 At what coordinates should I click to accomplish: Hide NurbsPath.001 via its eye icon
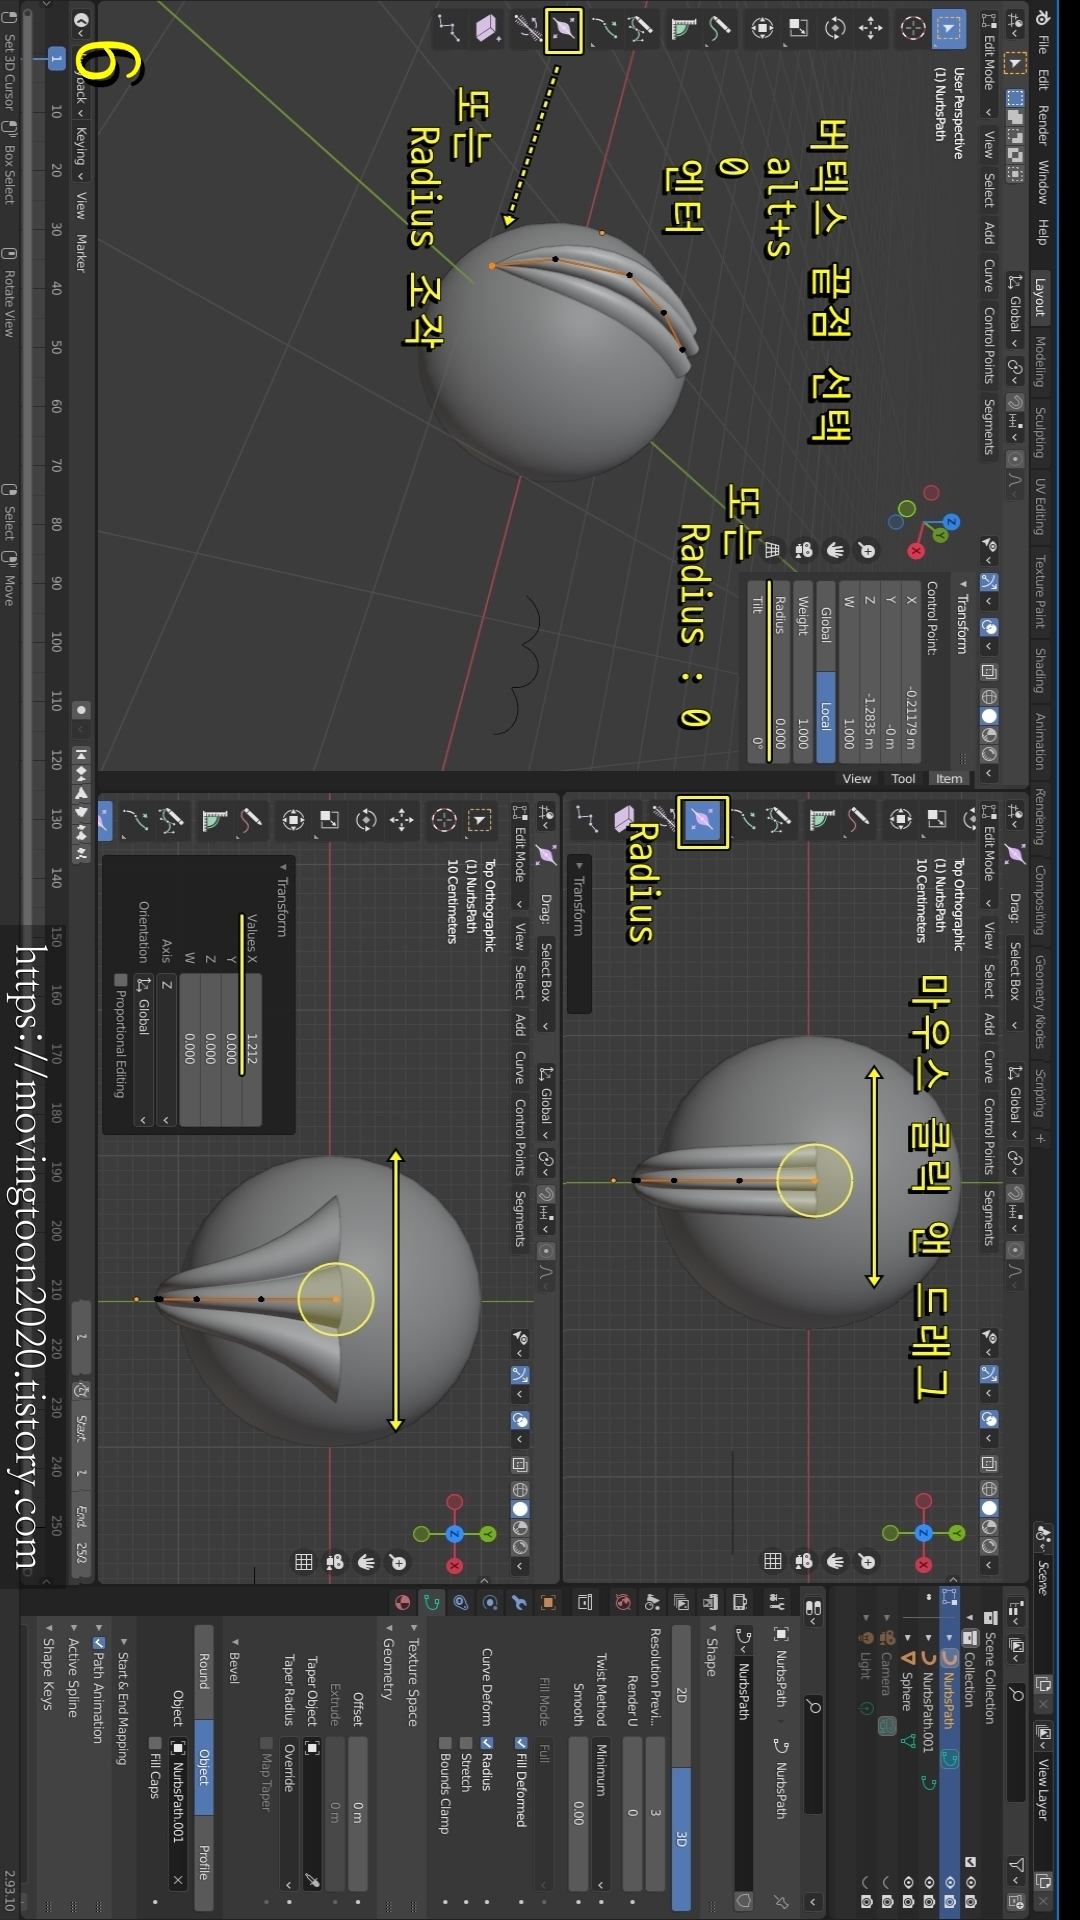[x=929, y=1881]
